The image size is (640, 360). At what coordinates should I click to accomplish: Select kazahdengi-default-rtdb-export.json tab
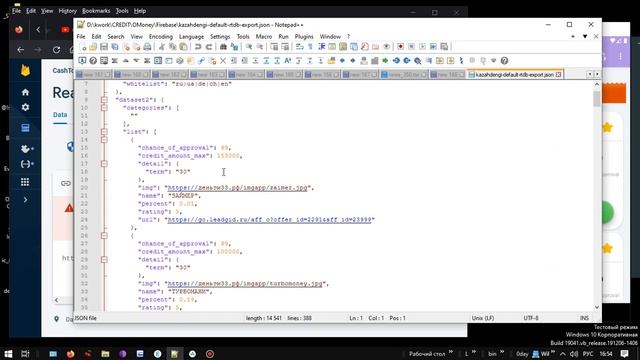point(514,74)
